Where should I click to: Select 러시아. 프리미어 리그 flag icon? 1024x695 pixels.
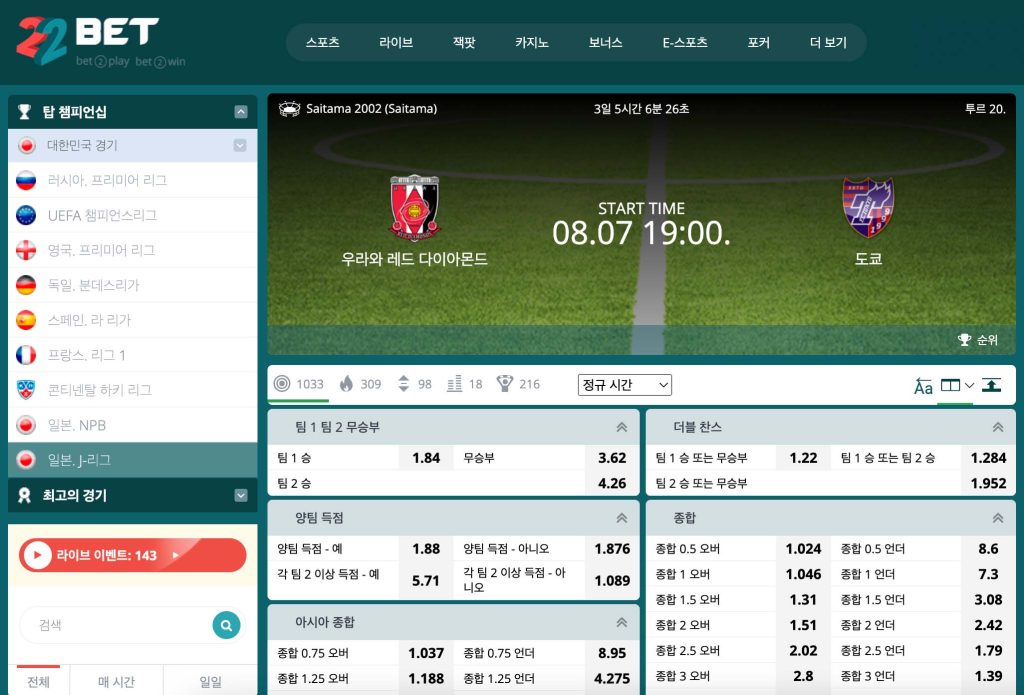pyautogui.click(x=26, y=180)
